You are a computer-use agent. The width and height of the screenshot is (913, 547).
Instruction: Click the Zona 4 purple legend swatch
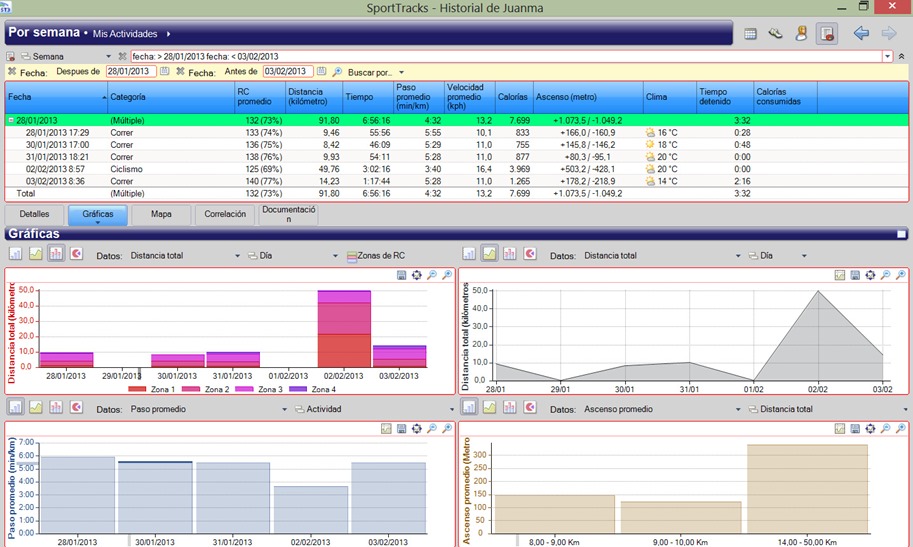298,389
